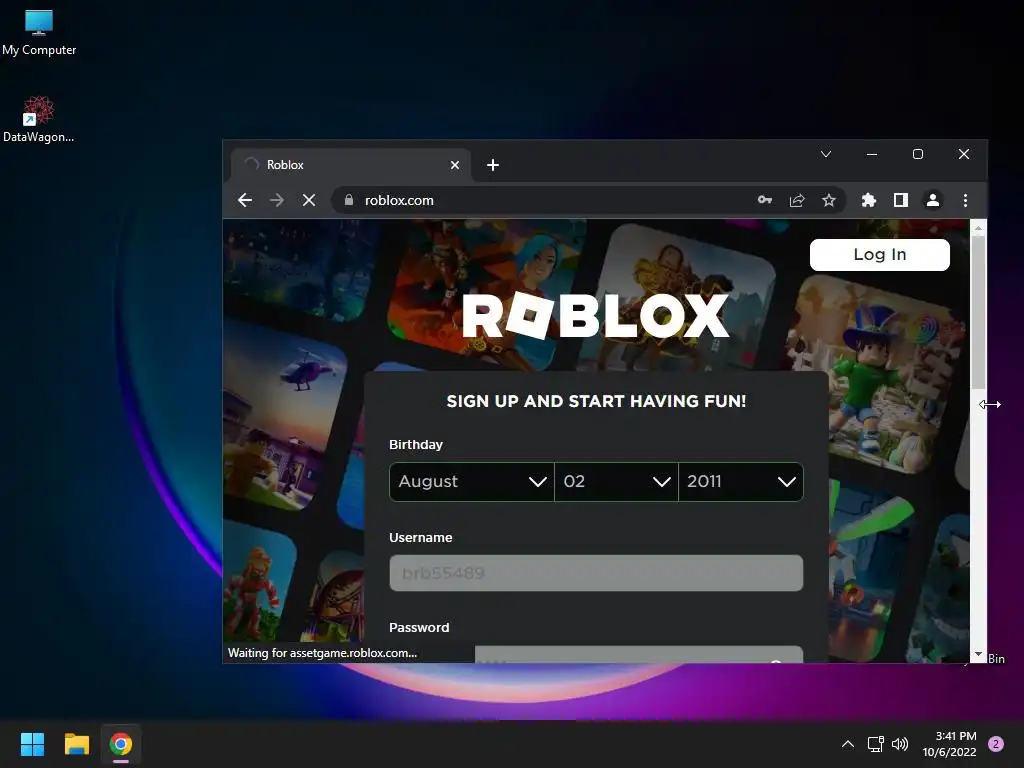Click the scrollbar up arrow
This screenshot has width=1024, height=768.
pyautogui.click(x=978, y=227)
